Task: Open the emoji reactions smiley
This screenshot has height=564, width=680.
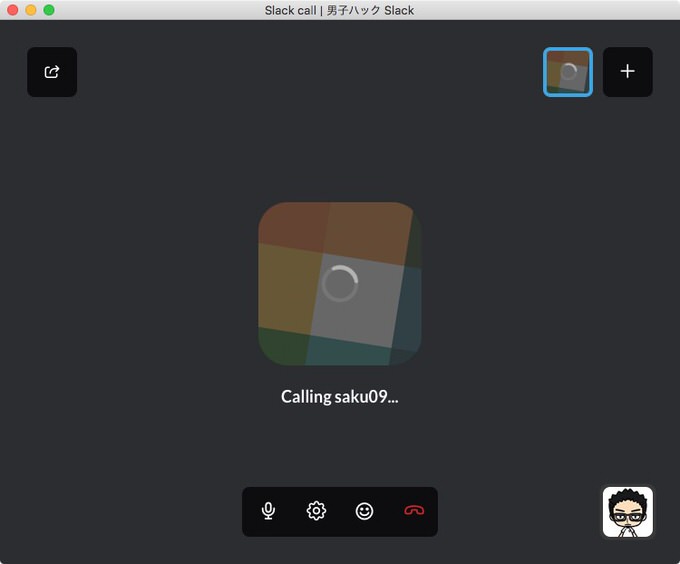Action: pyautogui.click(x=364, y=511)
